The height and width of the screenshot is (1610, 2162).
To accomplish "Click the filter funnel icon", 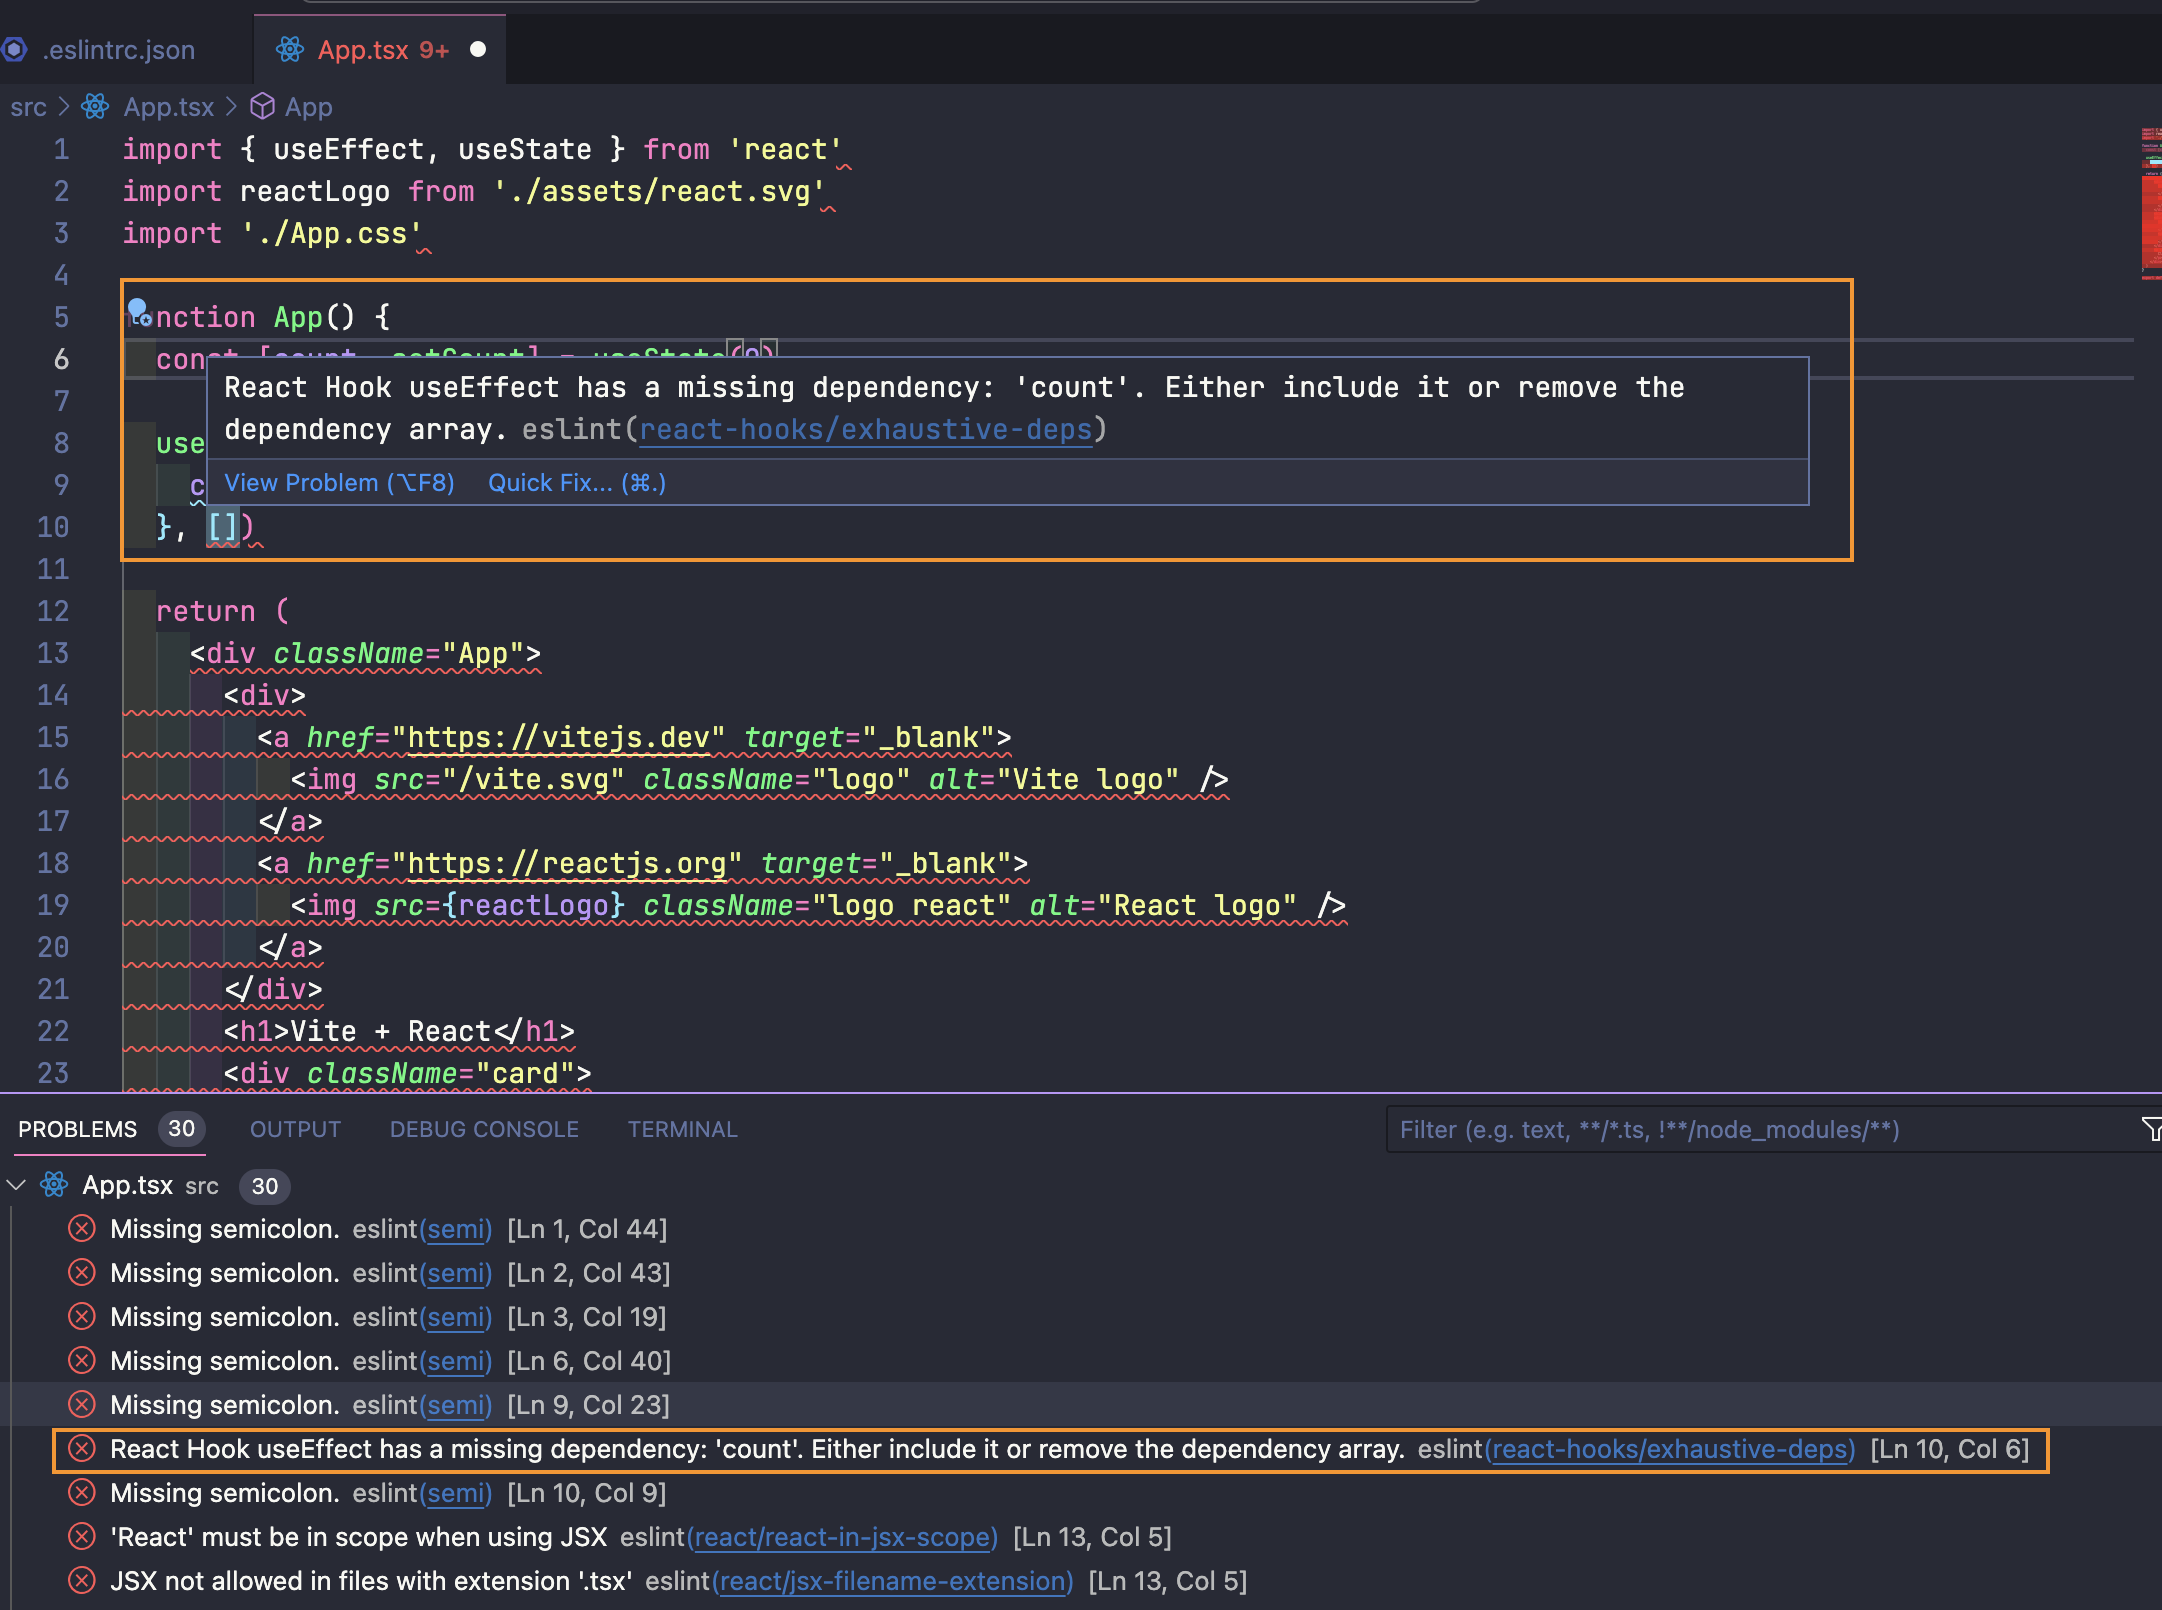I will (x=2150, y=1130).
